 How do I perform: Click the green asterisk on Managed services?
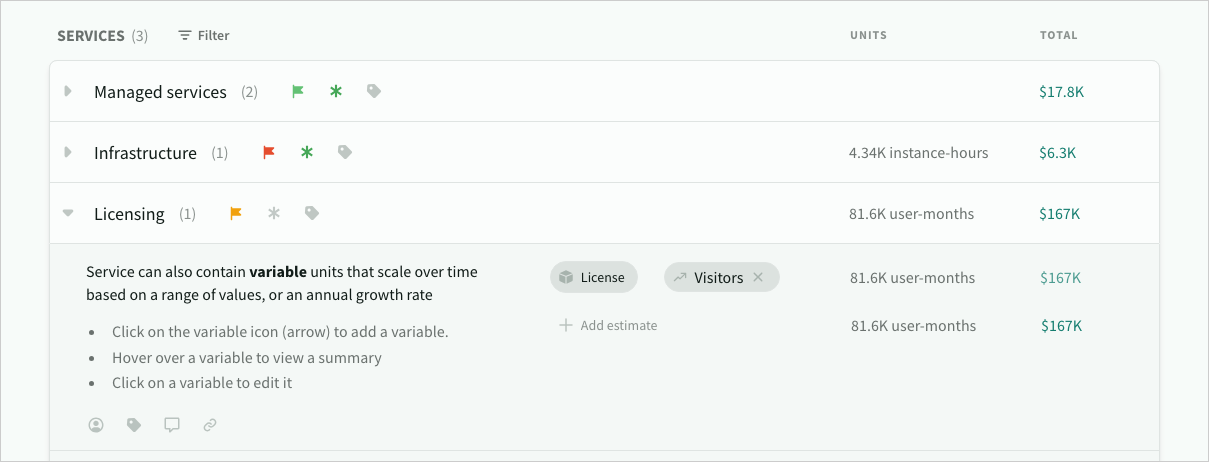tap(336, 91)
